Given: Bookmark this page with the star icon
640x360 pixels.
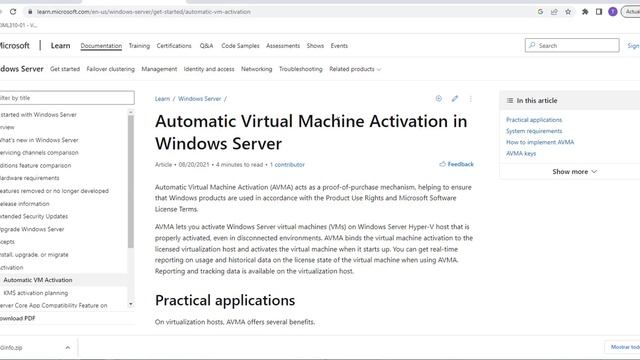Looking at the screenshot, I should [x=568, y=12].
